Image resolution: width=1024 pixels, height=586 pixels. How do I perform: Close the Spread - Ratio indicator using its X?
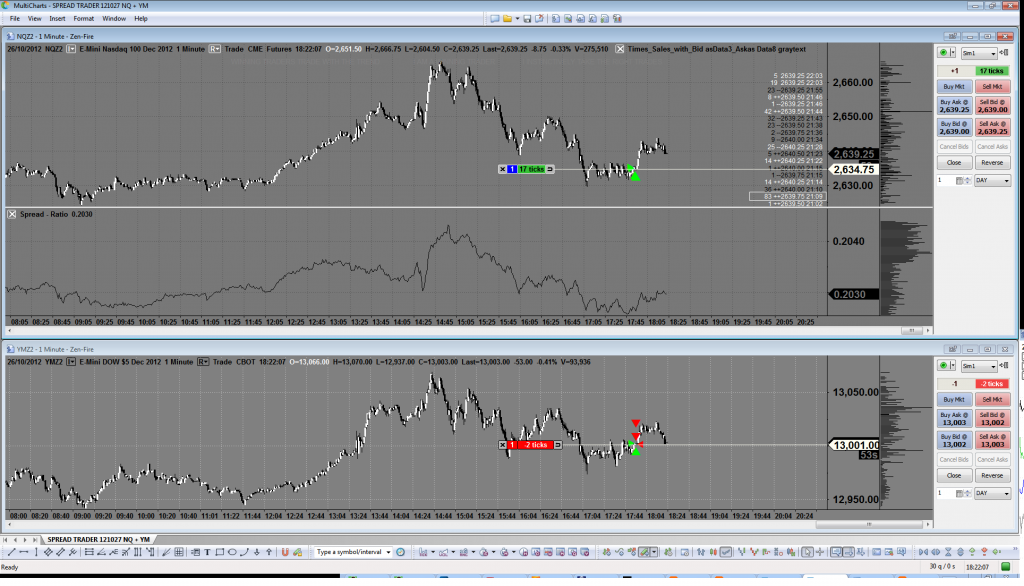[x=12, y=214]
